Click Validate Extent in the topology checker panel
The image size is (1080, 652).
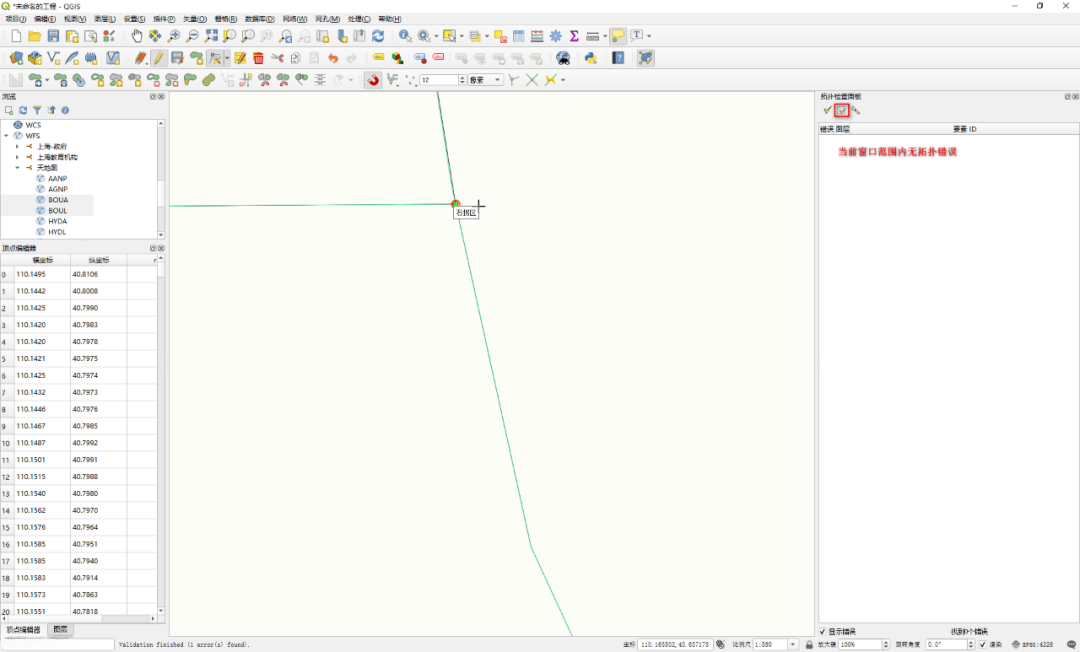(842, 110)
